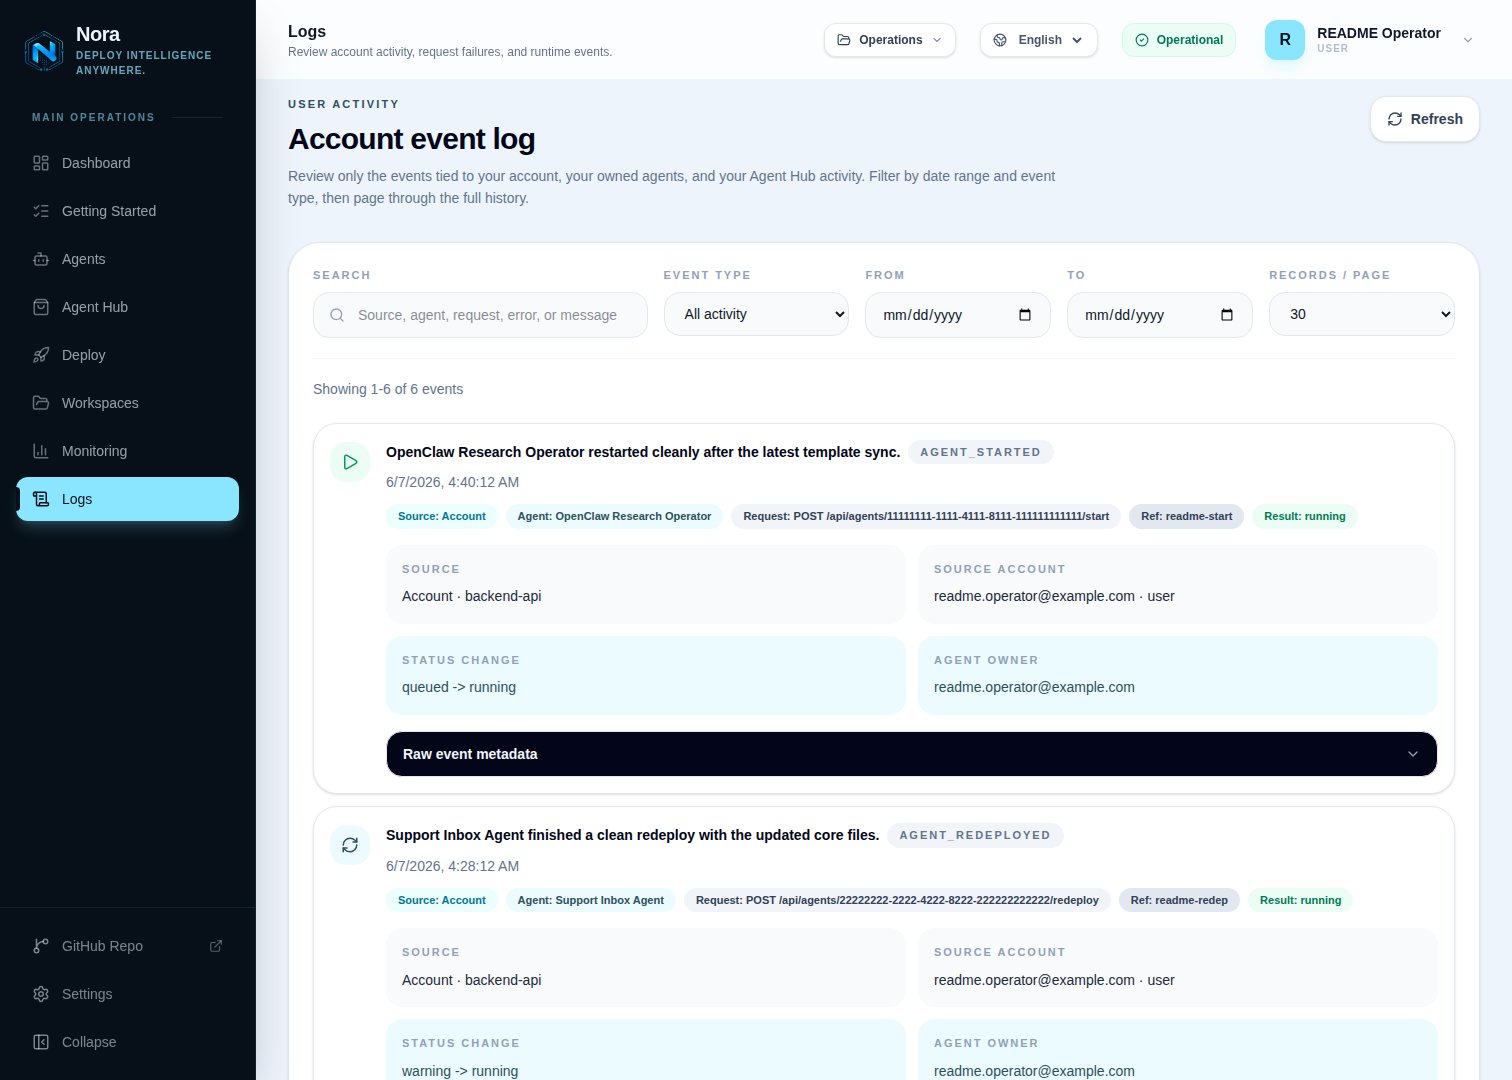Click the Logs scroll icon
Image resolution: width=1512 pixels, height=1080 pixels.
41,499
